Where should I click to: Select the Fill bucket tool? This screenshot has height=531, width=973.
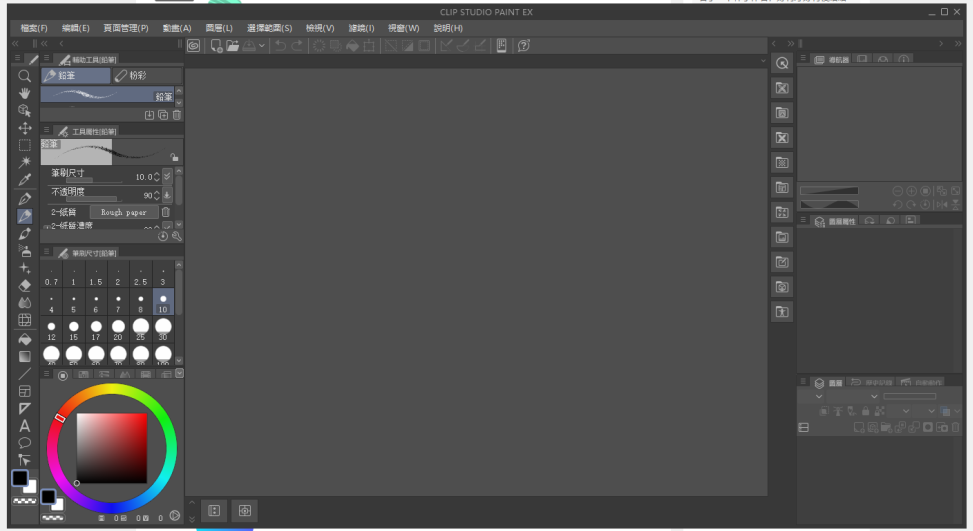point(24,339)
